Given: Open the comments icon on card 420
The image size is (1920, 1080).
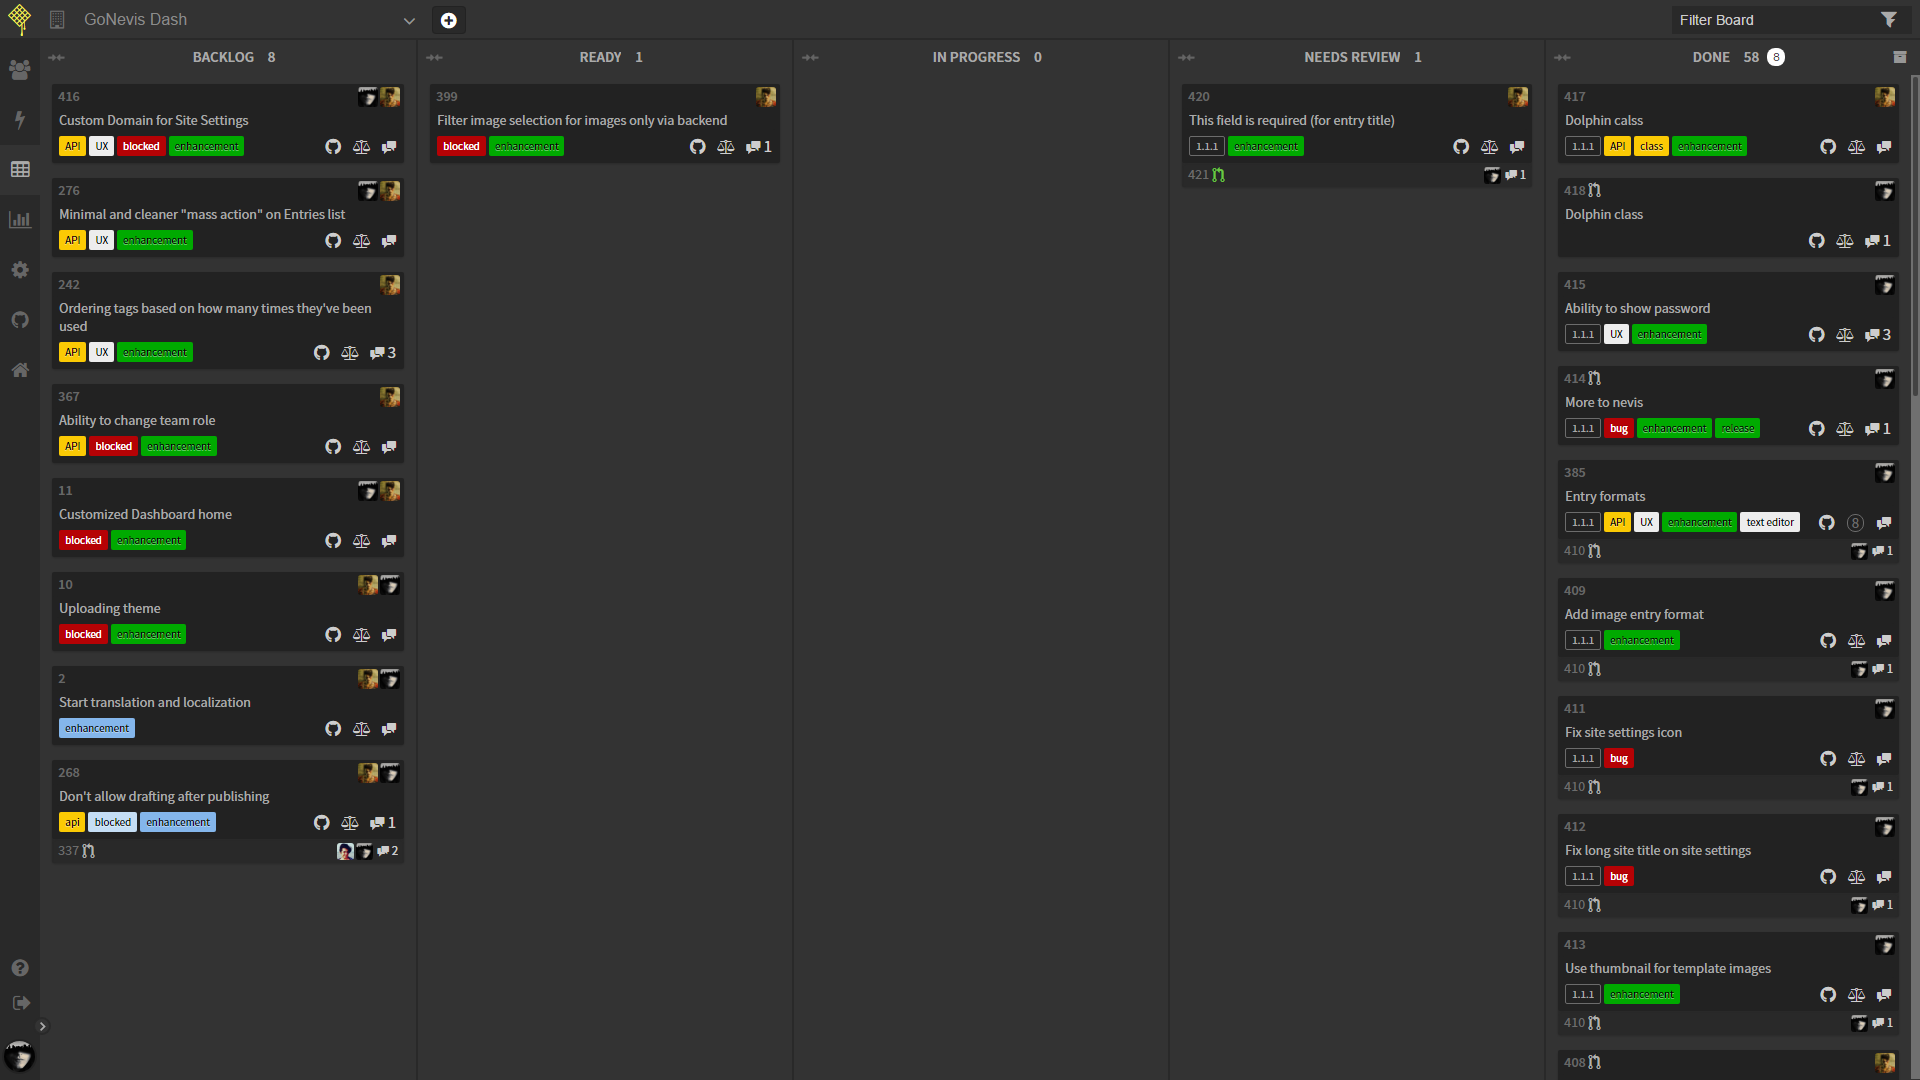Looking at the screenshot, I should point(1517,147).
